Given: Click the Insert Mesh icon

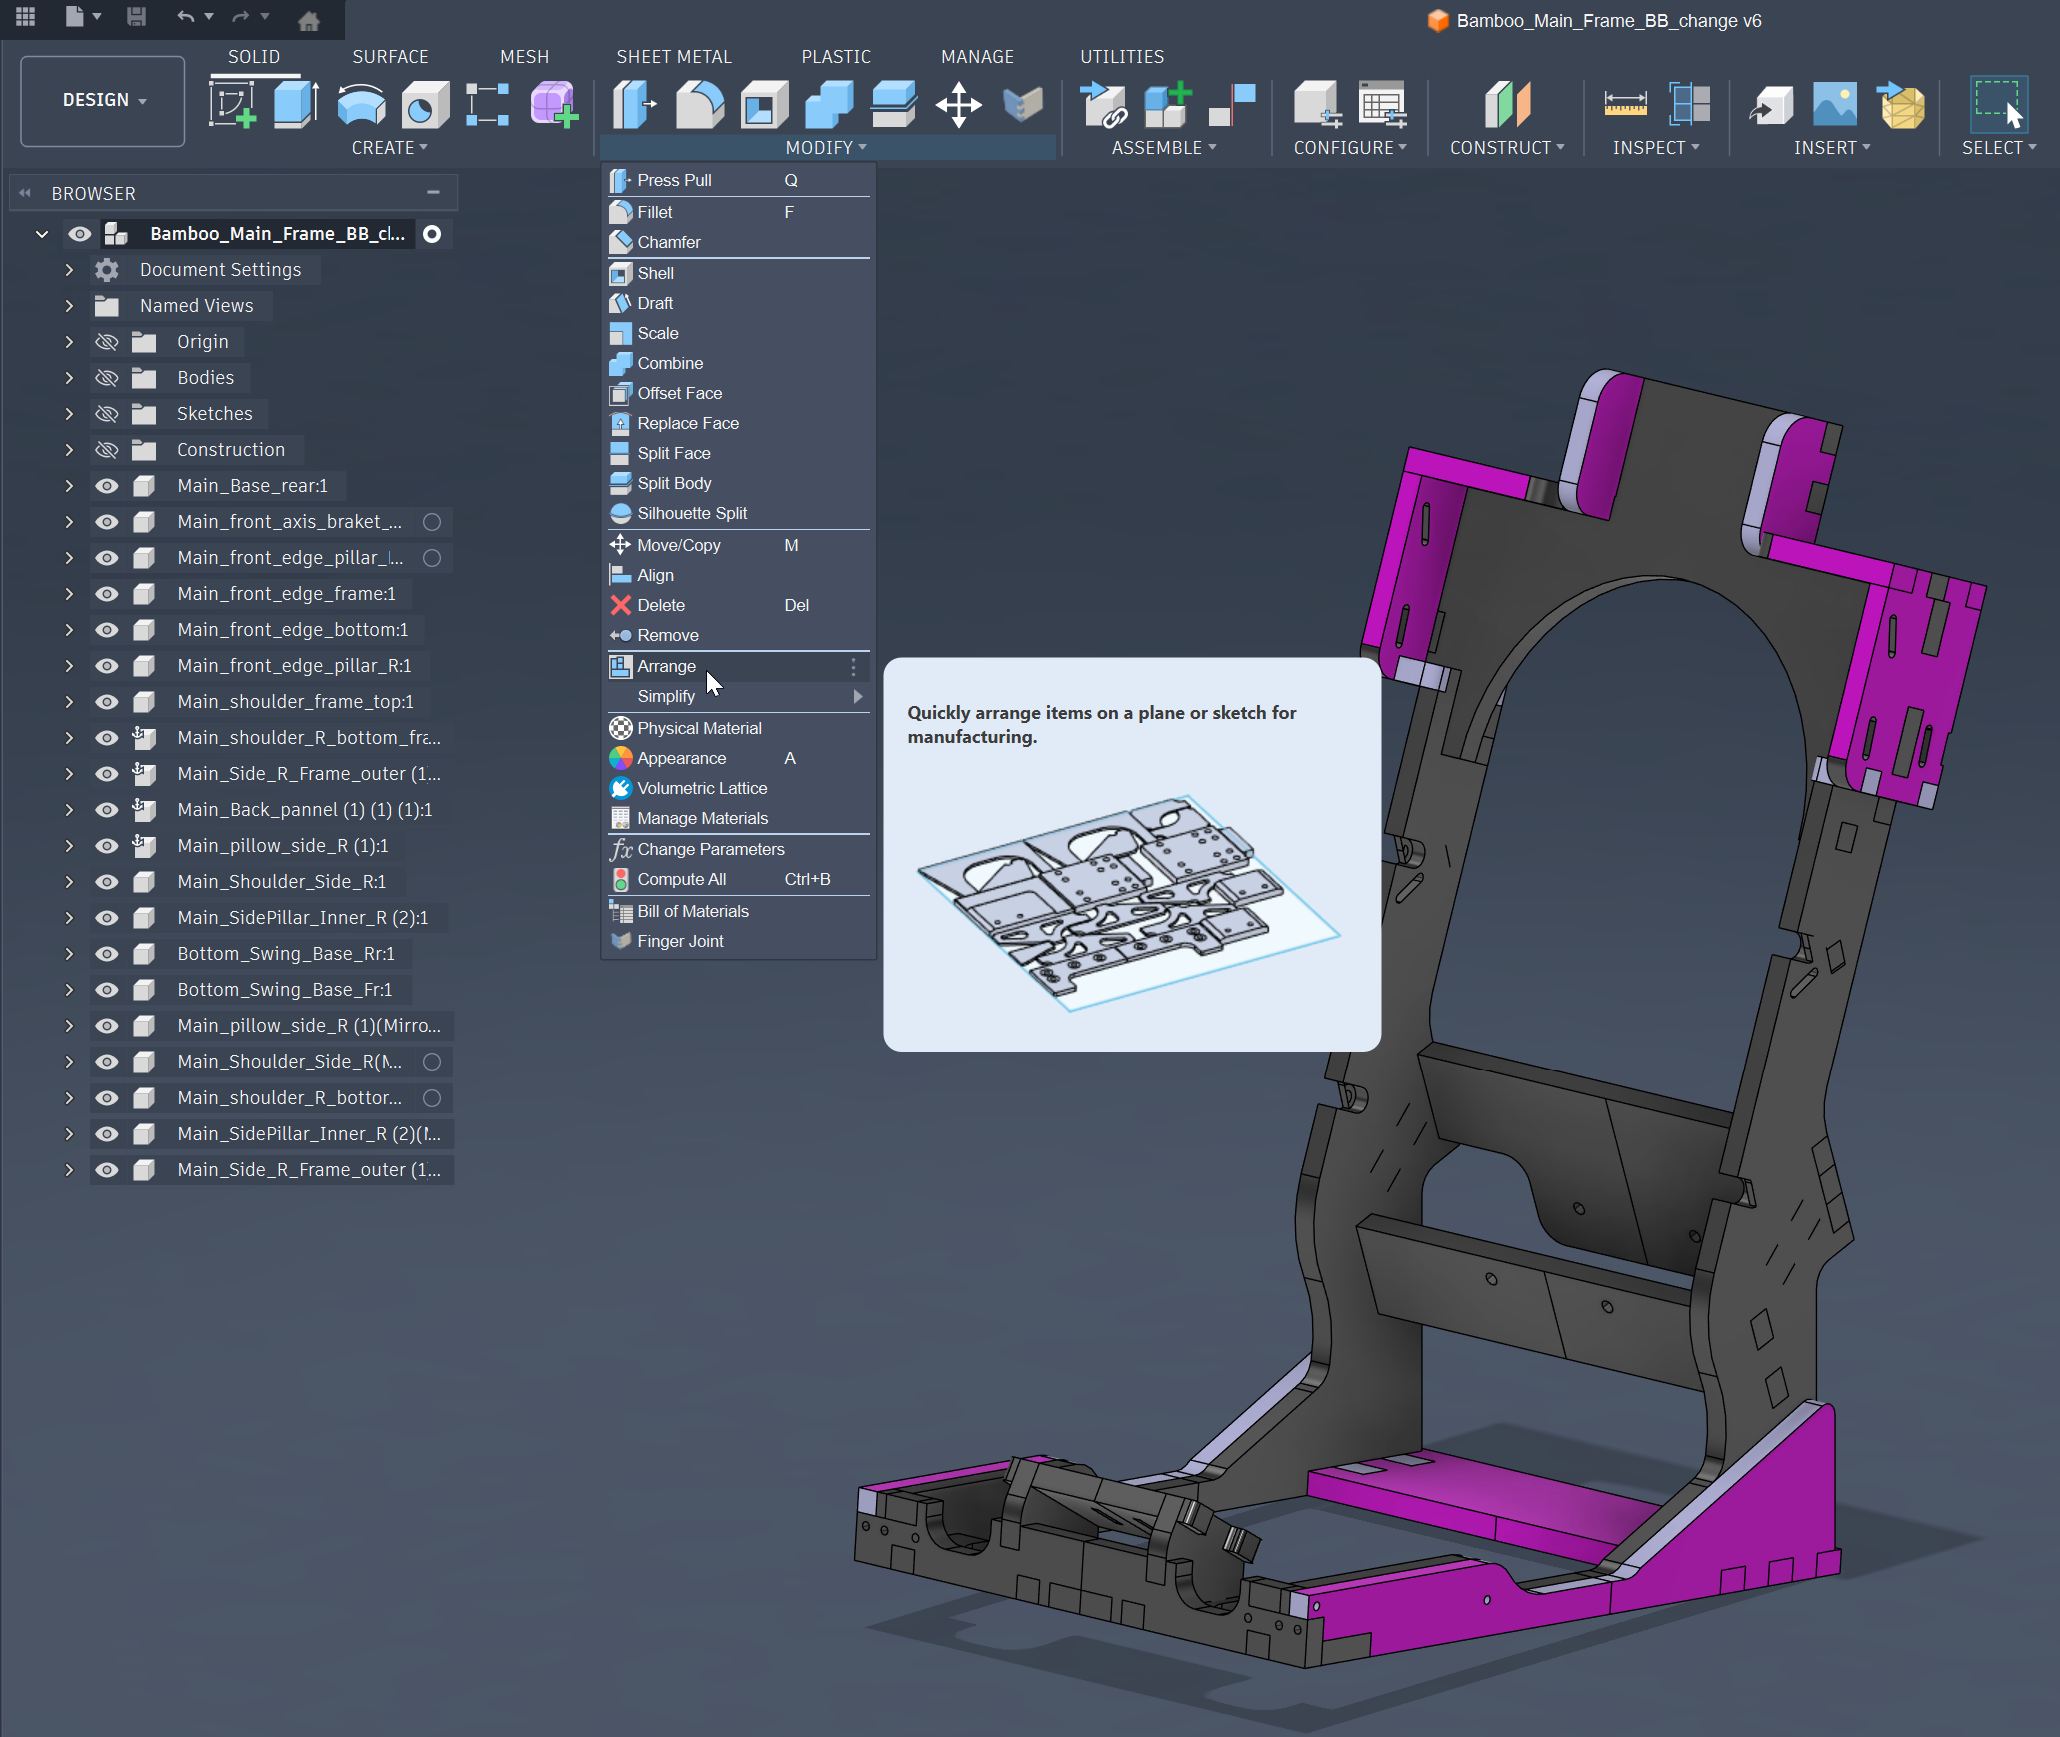Looking at the screenshot, I should point(1901,104).
